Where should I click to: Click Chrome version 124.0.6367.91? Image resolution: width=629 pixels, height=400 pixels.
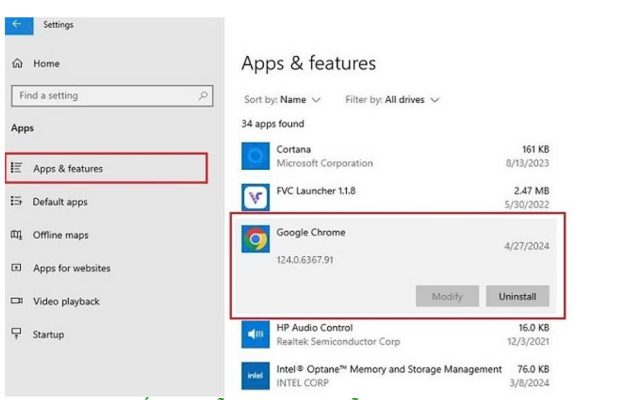tap(305, 260)
